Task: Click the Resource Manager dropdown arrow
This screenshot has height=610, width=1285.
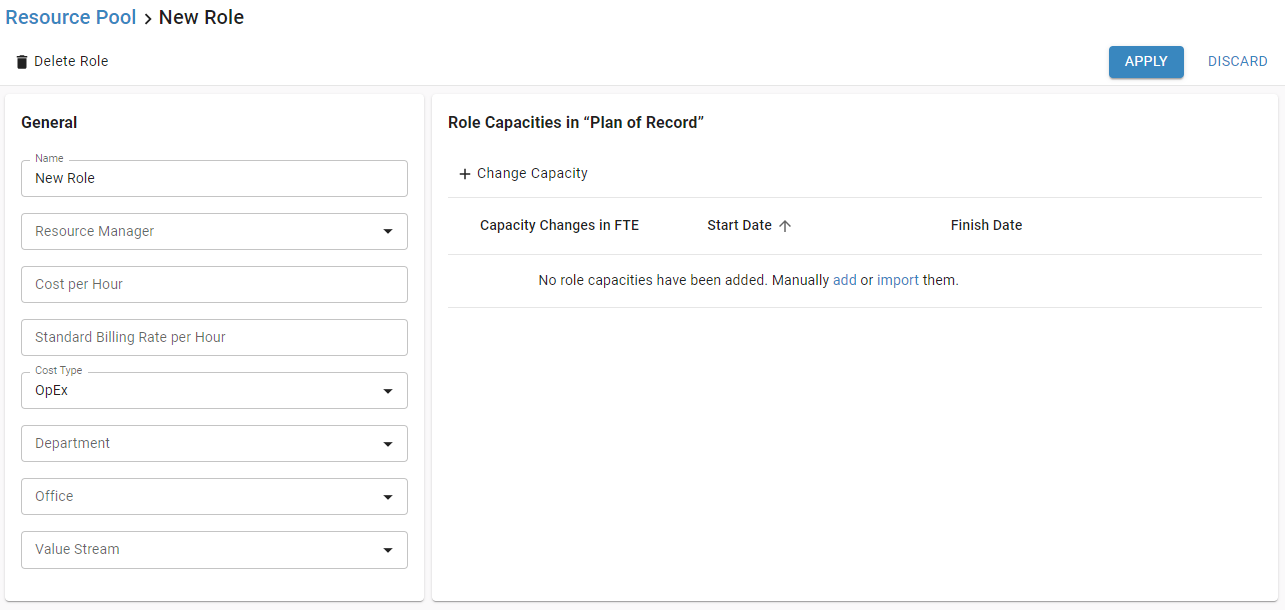Action: click(388, 231)
